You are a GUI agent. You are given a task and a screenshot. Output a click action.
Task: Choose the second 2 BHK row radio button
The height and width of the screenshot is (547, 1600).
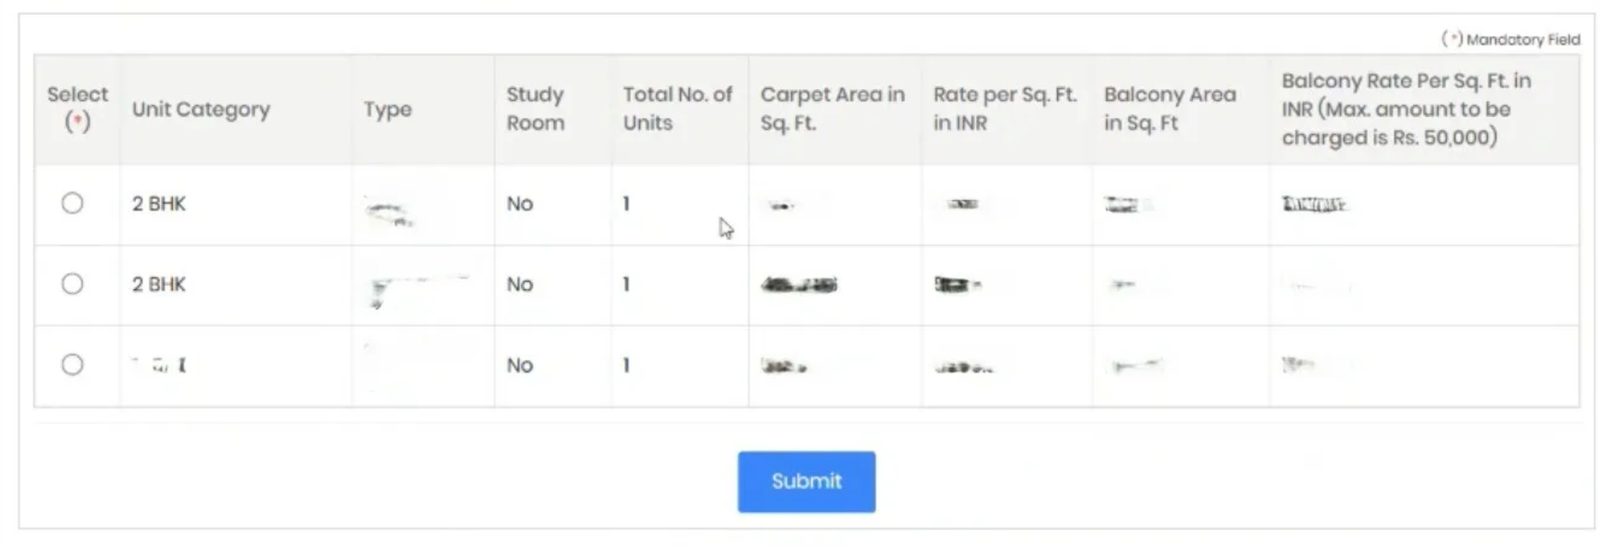tap(72, 284)
